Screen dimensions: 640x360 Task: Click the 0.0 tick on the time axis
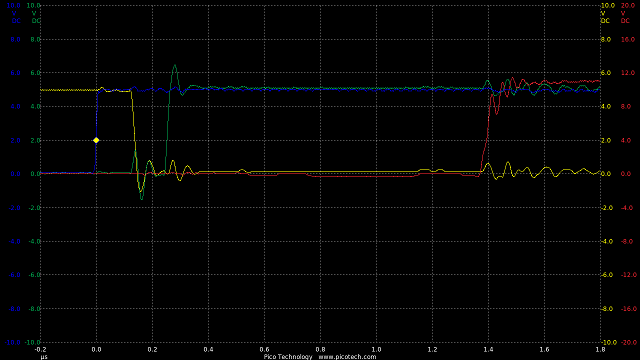click(x=96, y=349)
